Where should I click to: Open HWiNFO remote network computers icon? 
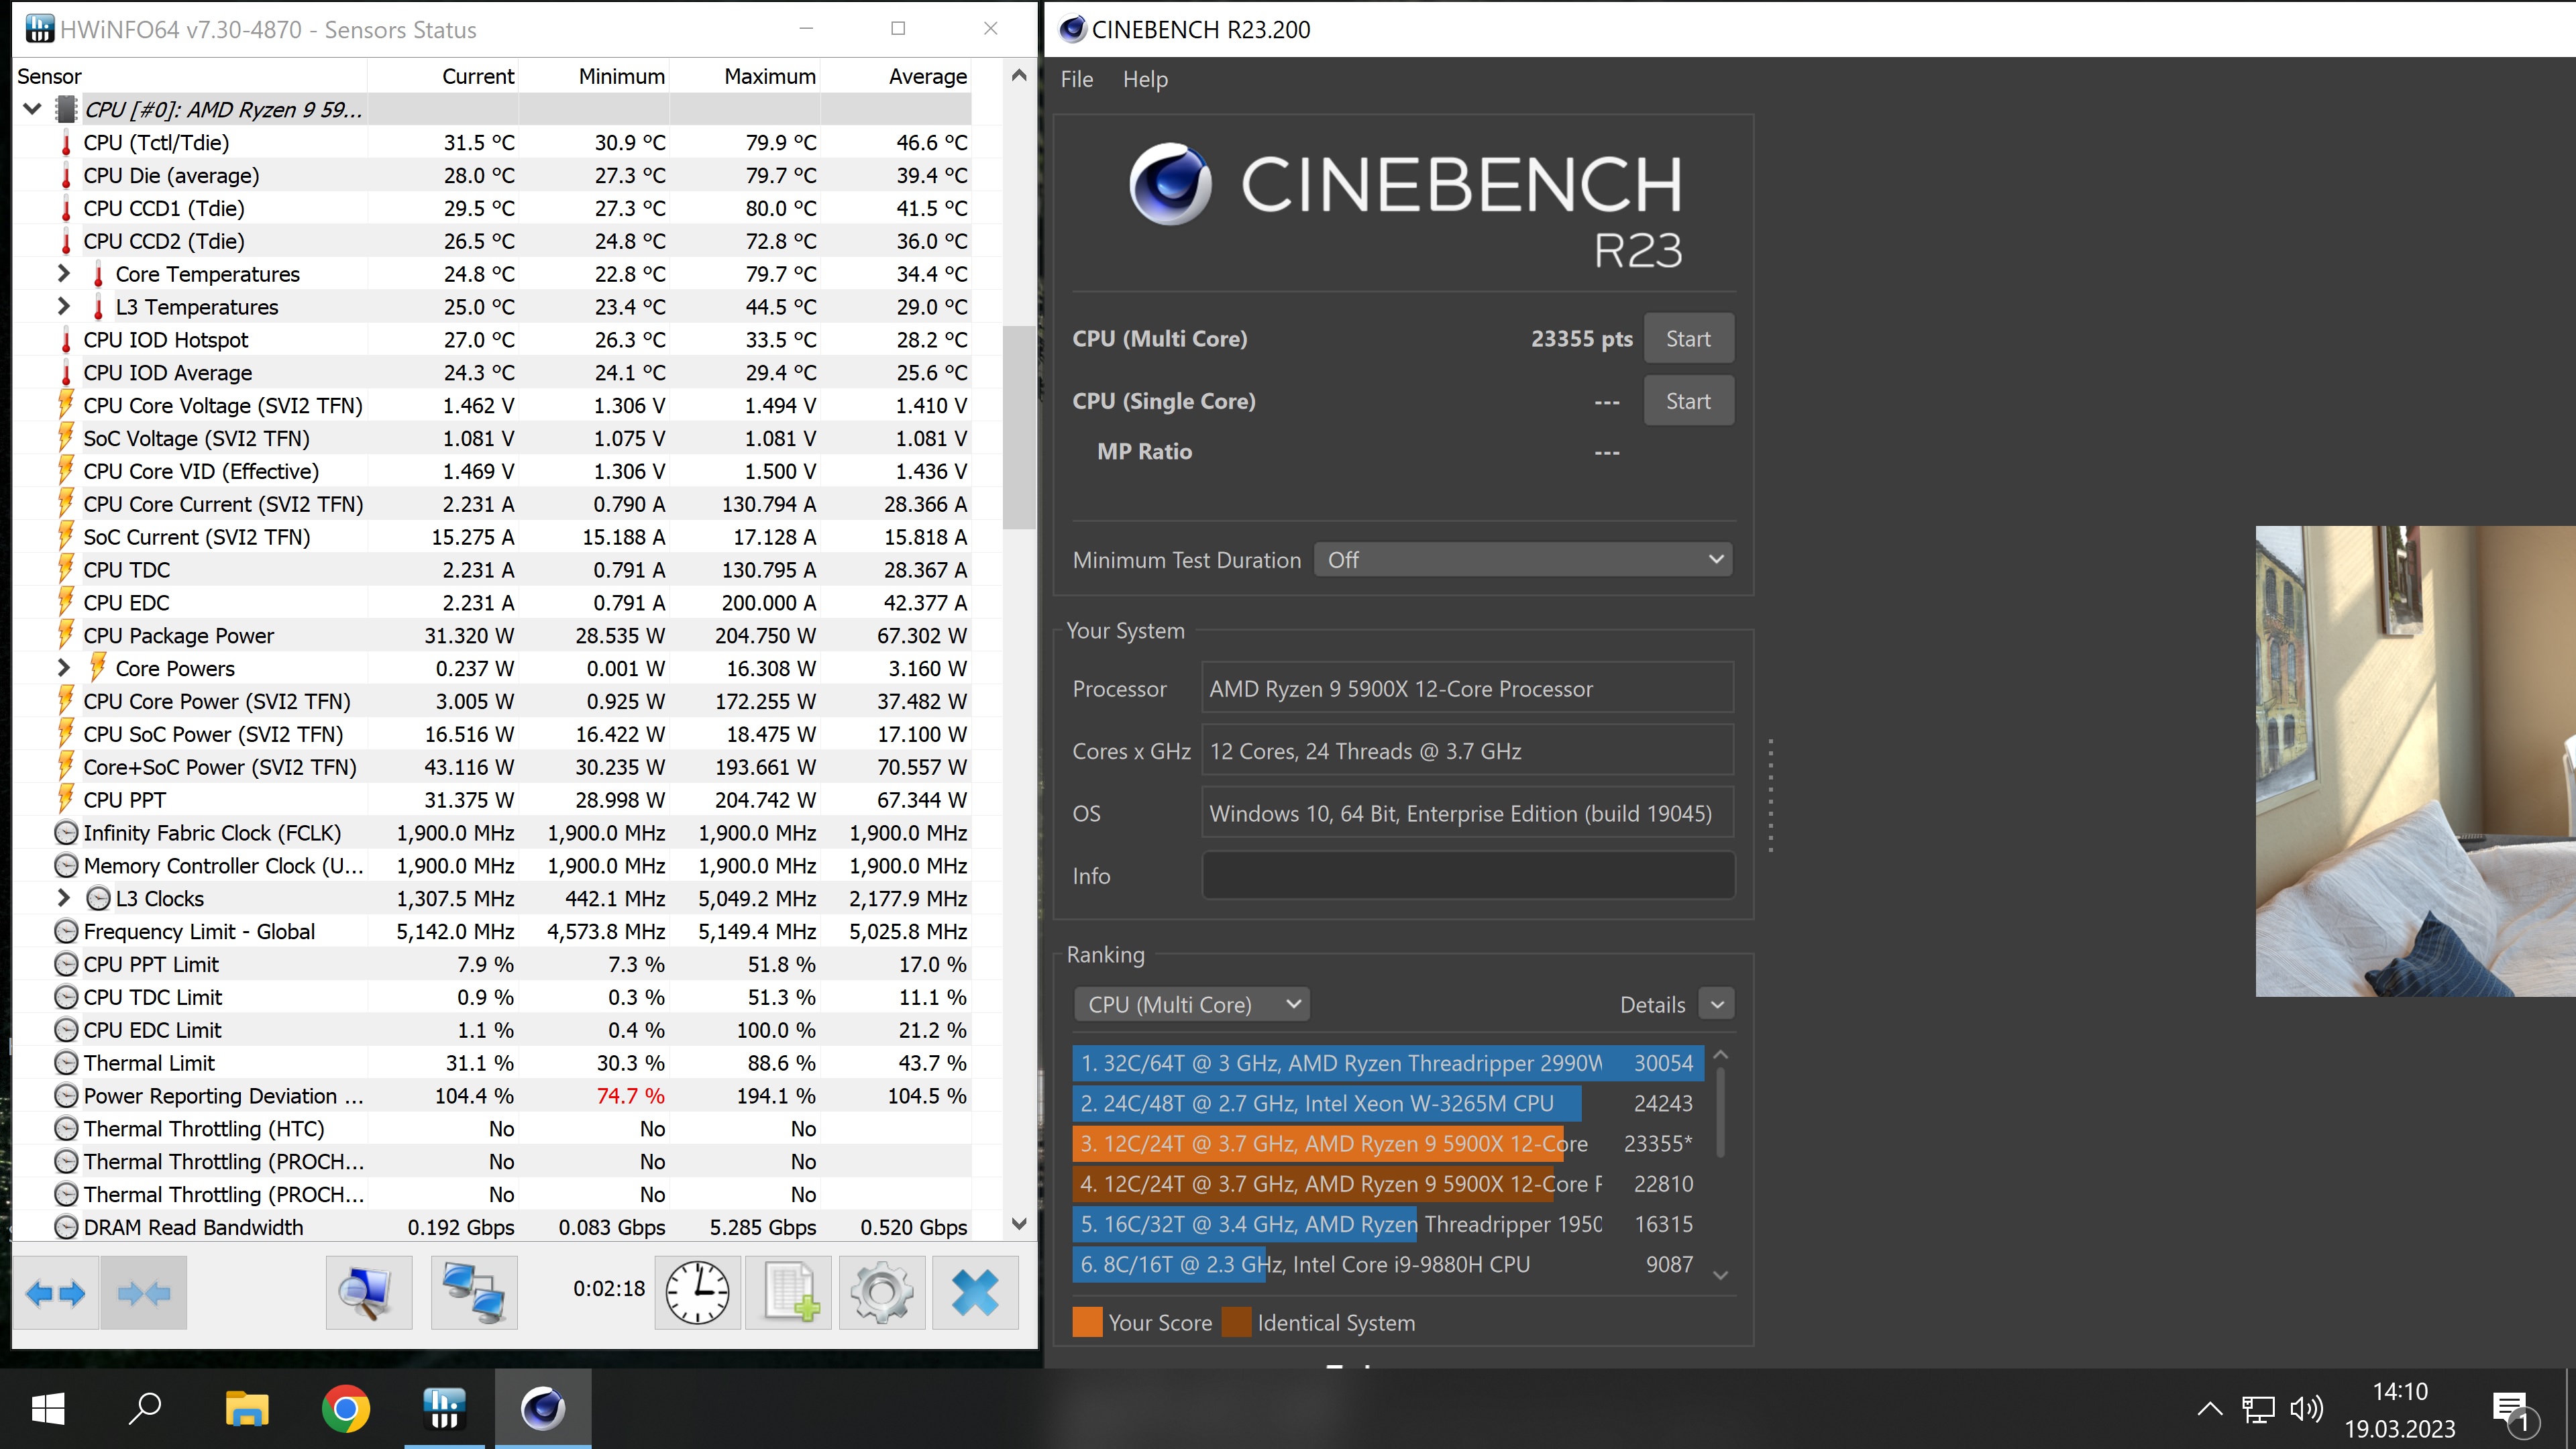click(474, 1293)
